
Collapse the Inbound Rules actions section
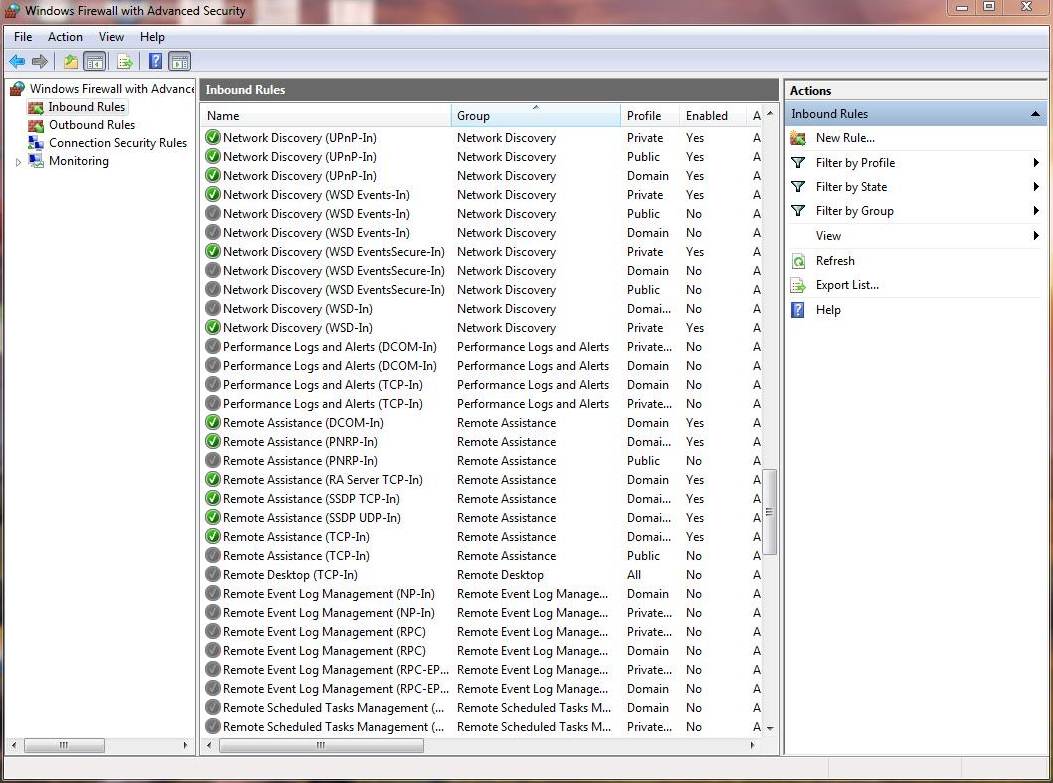point(1036,114)
